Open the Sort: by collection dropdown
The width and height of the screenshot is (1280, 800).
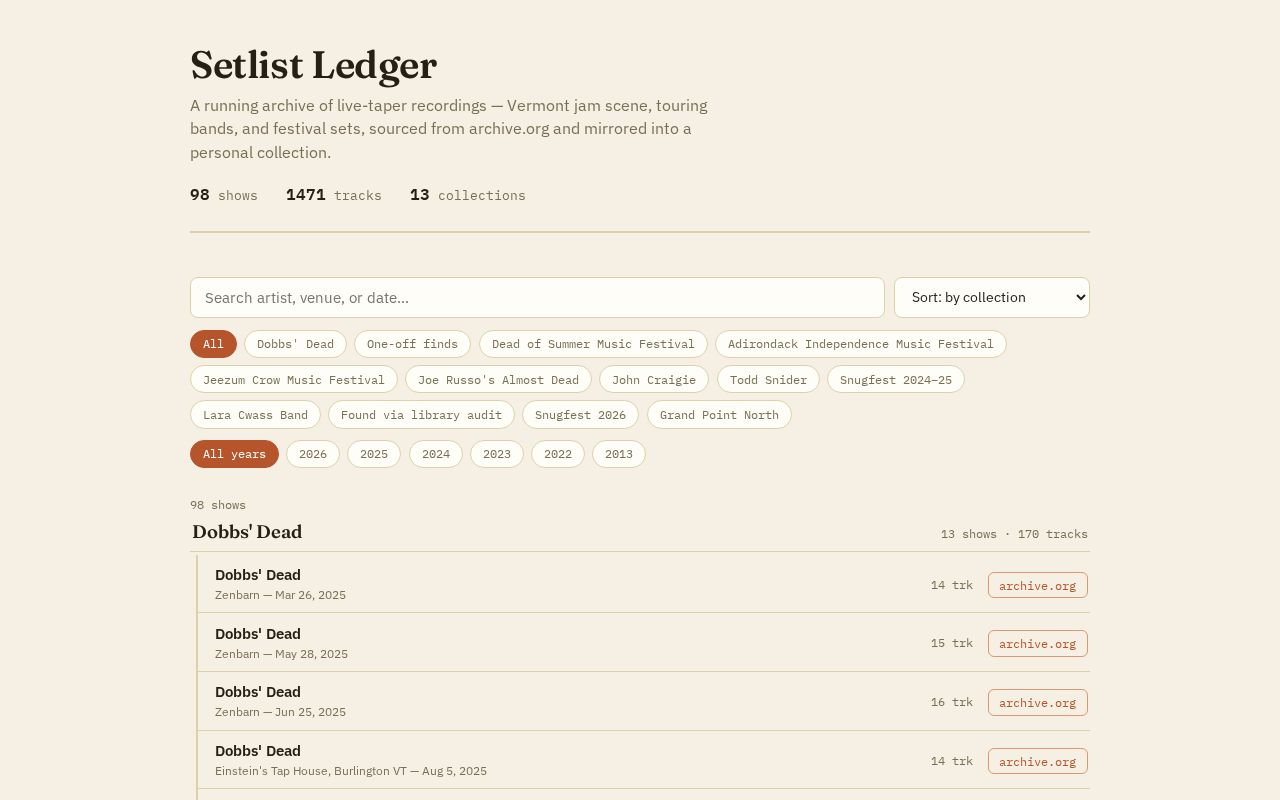[x=992, y=298]
